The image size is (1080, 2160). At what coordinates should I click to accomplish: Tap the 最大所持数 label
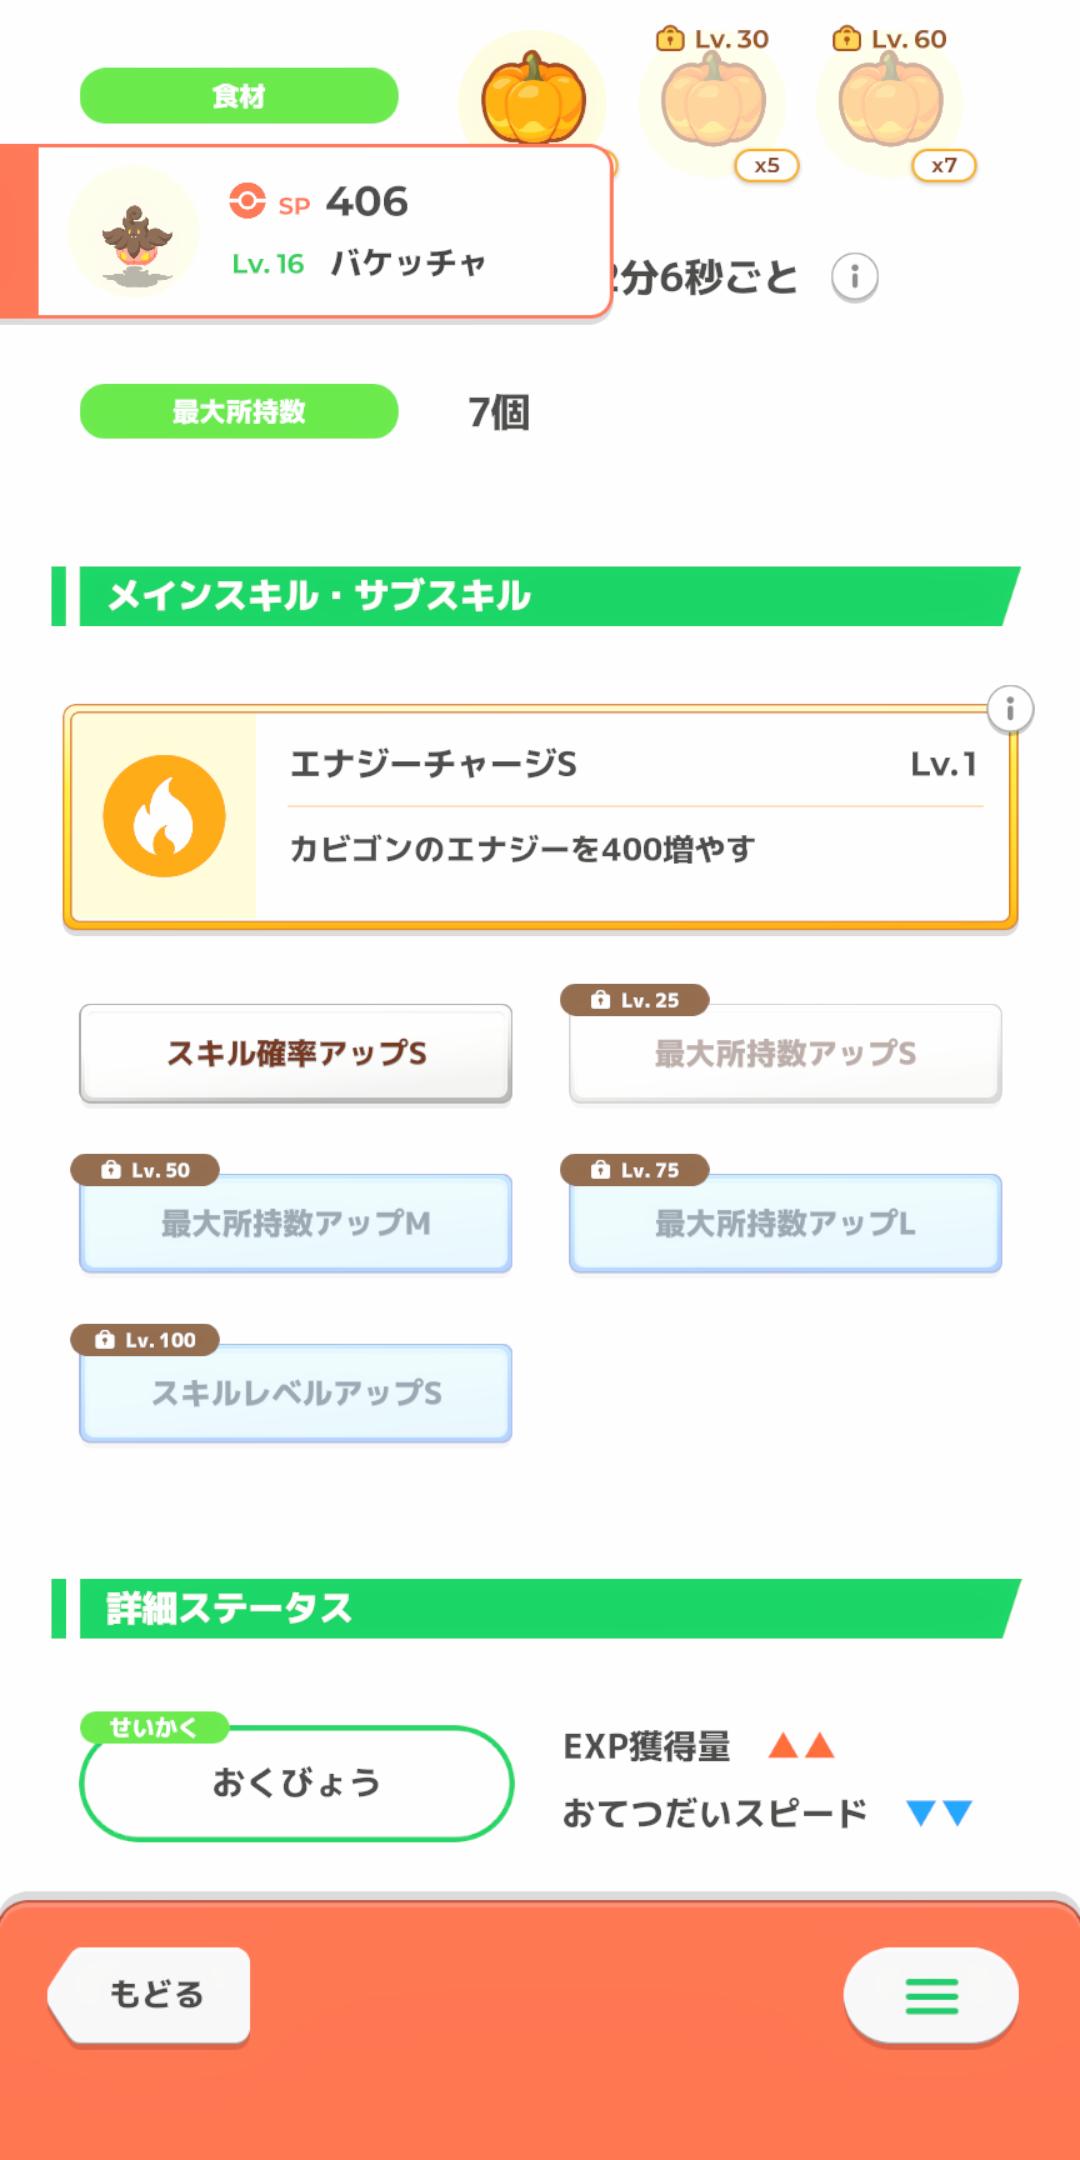239,411
